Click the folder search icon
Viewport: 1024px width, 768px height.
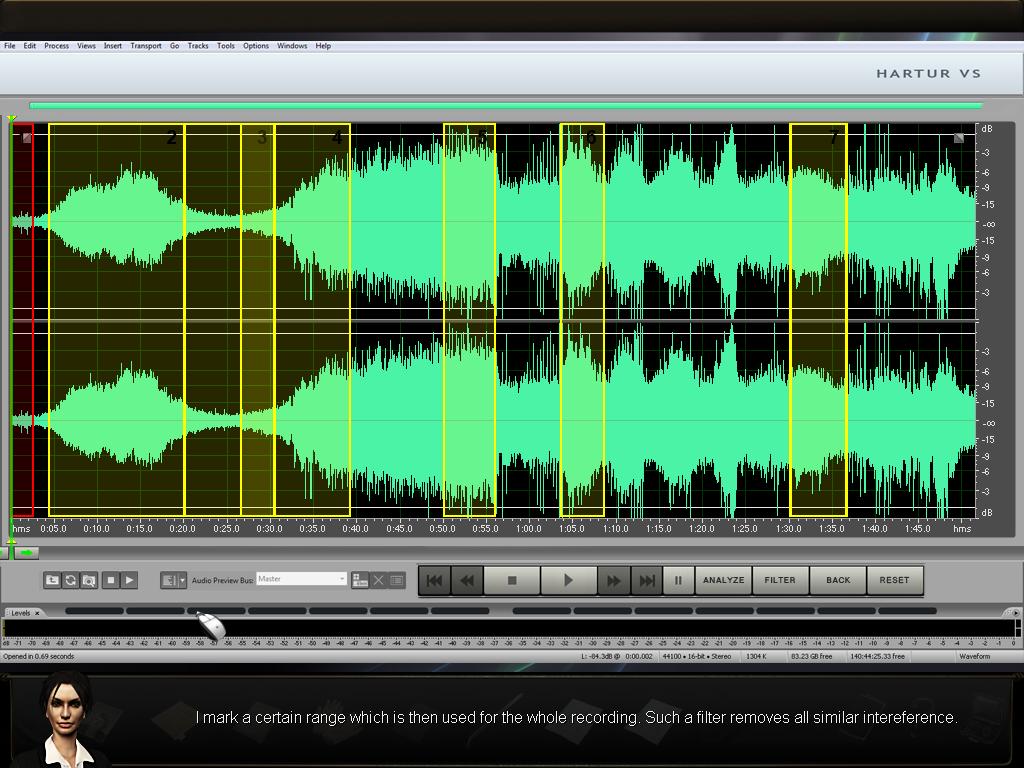(89, 580)
